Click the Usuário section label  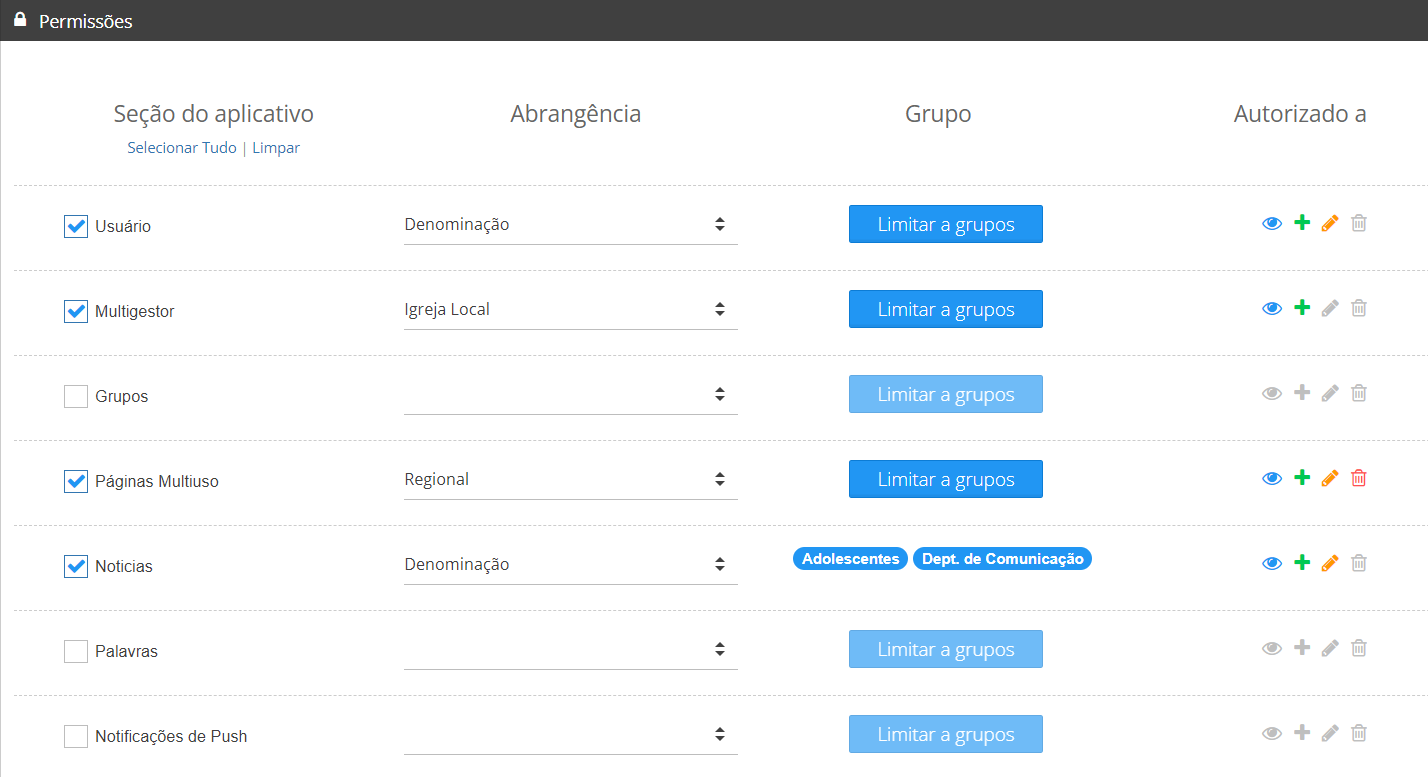point(123,226)
